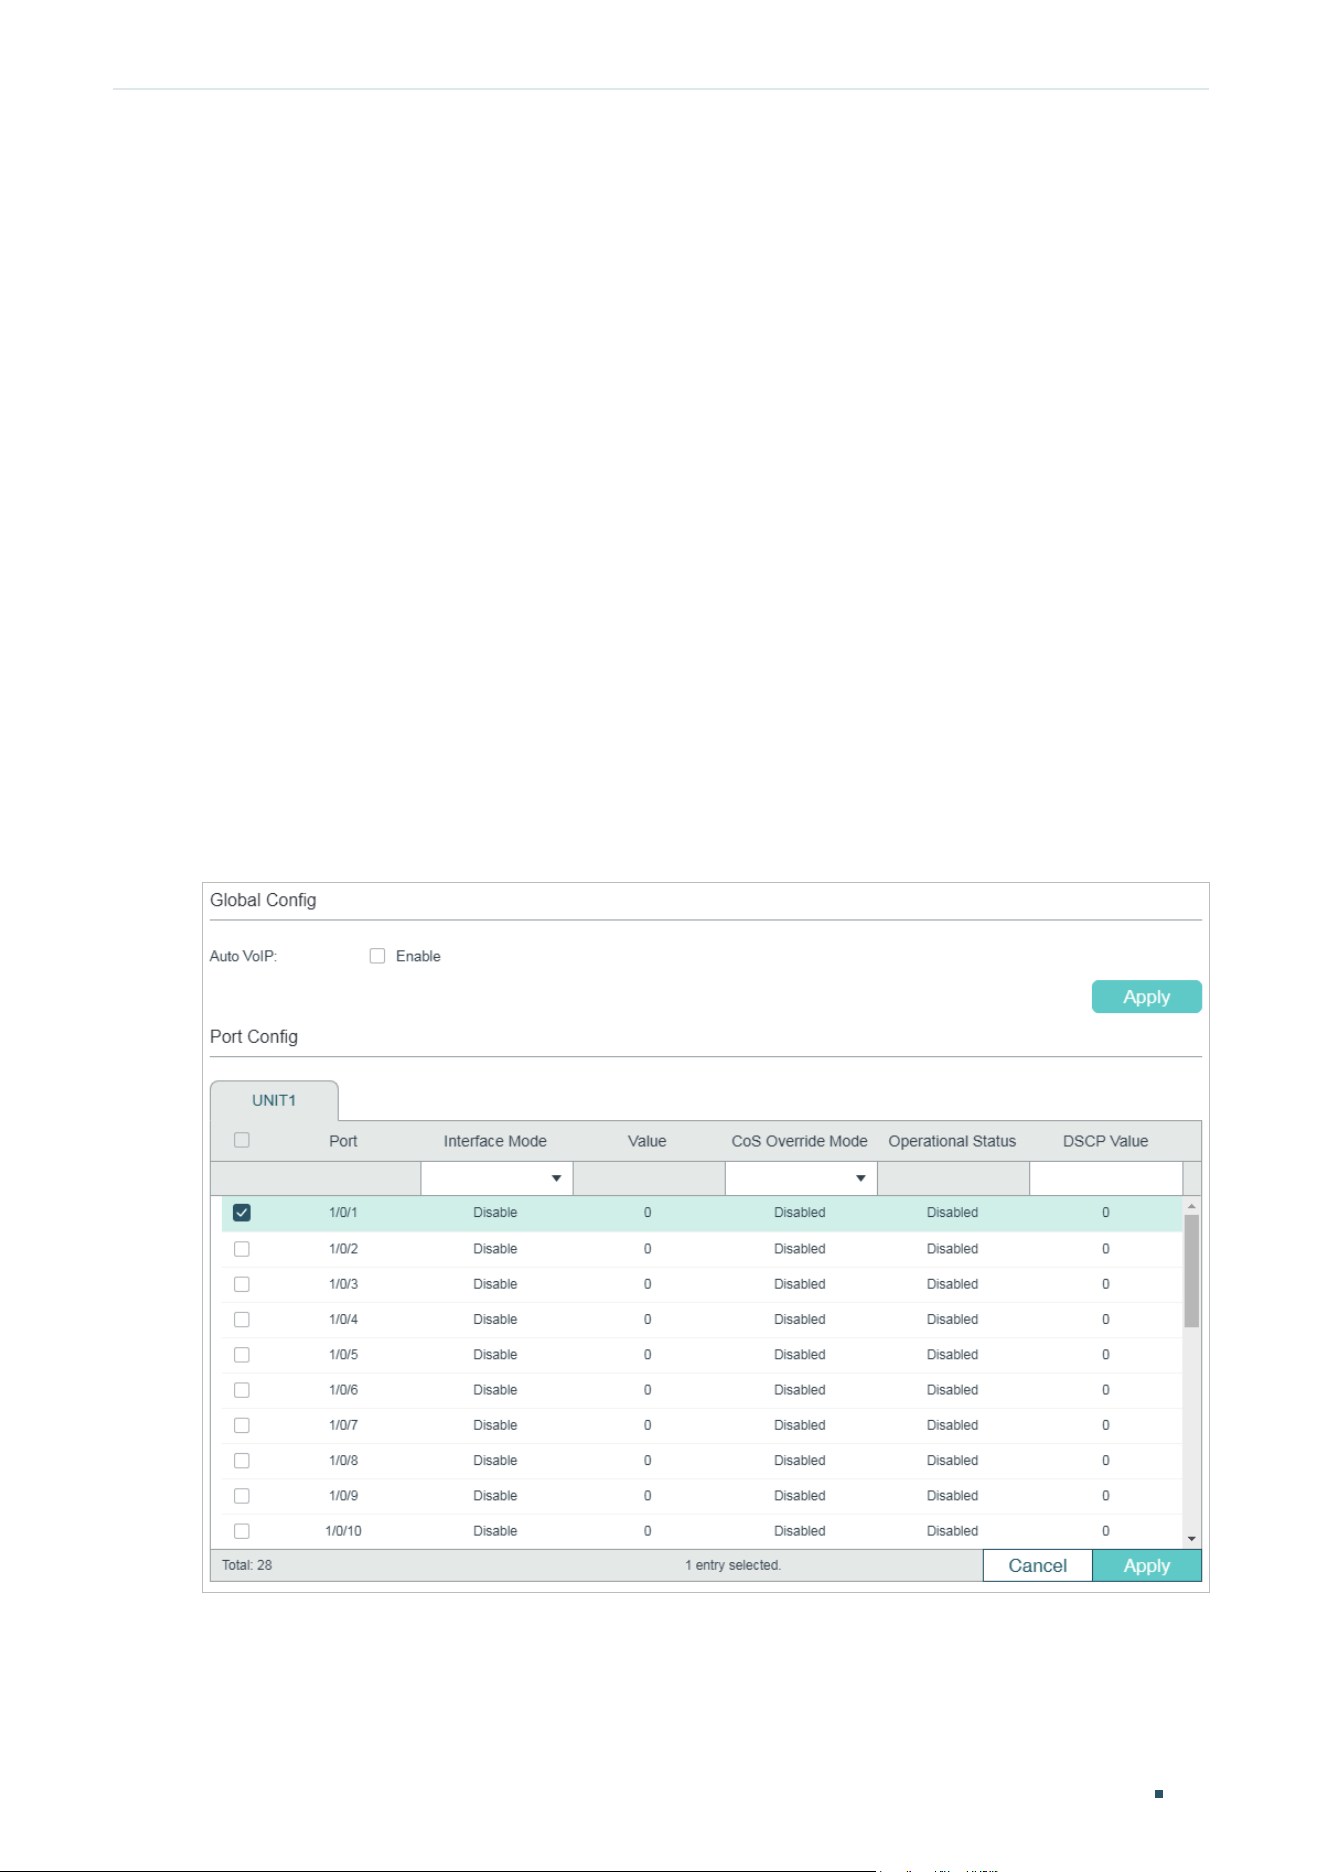Open the CoS Override Mode dropdown
The width and height of the screenshot is (1324, 1872).
(x=801, y=1178)
